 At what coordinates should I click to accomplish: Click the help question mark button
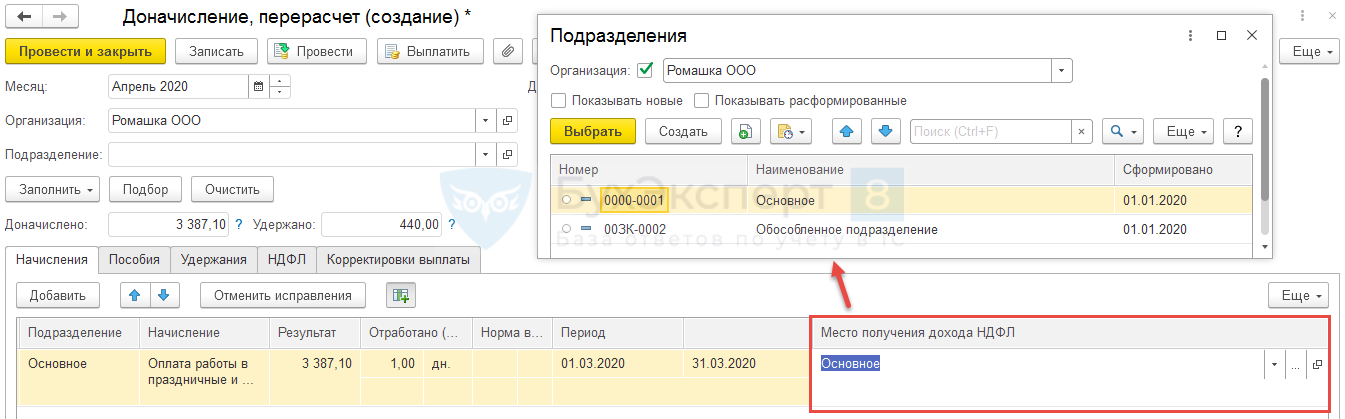coord(1238,132)
